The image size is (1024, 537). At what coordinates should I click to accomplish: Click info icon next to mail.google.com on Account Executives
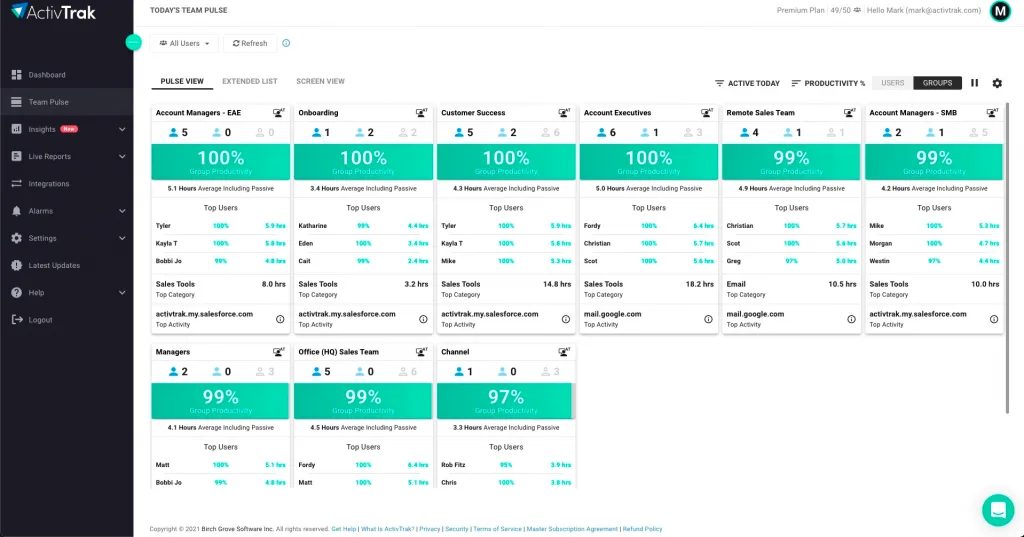708,319
